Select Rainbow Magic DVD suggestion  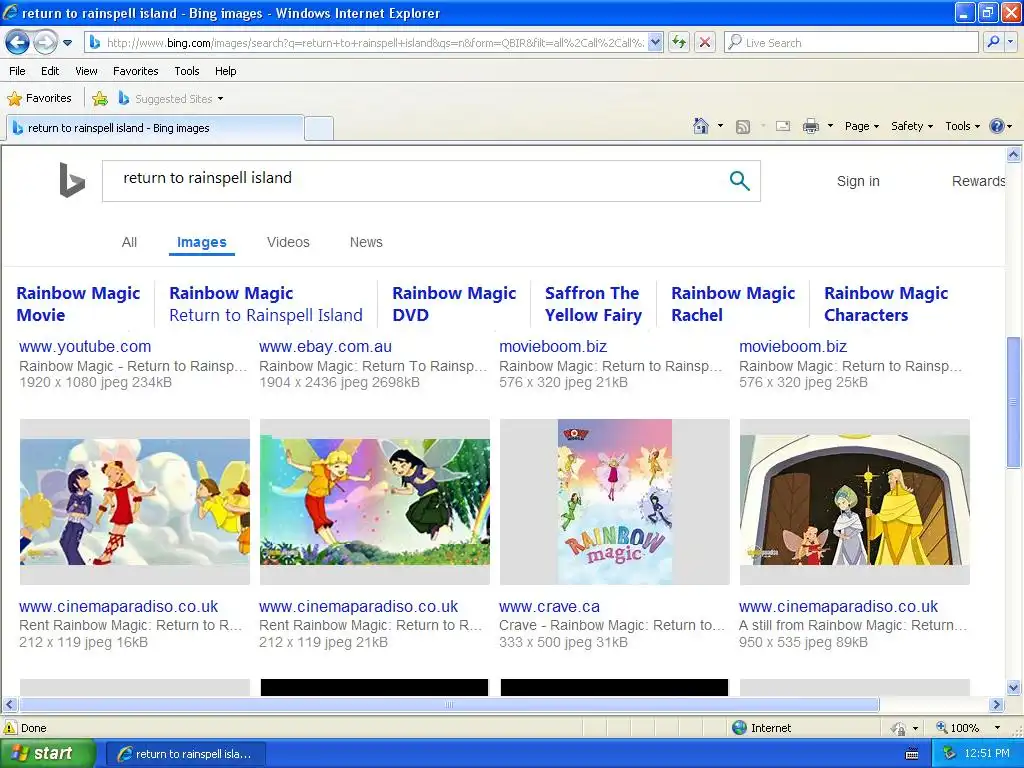tap(454, 304)
